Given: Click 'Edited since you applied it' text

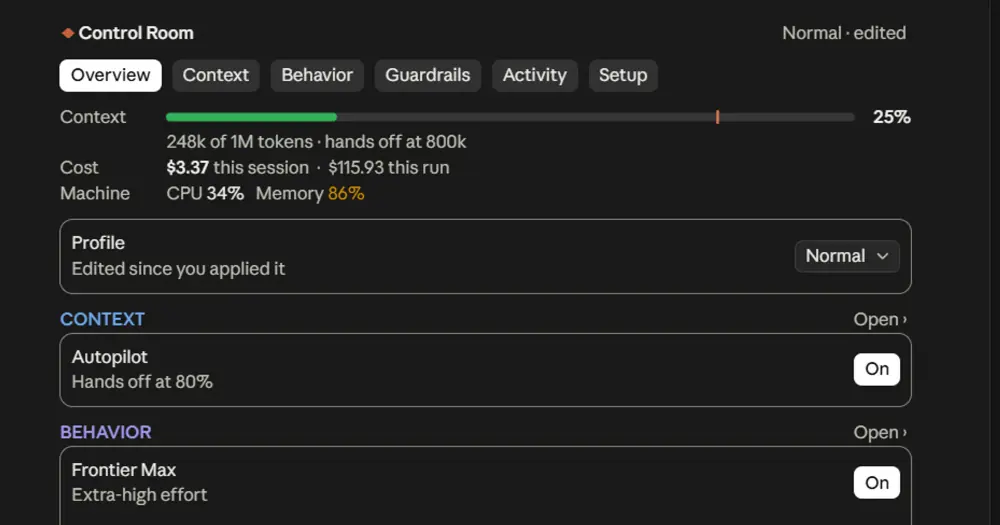Looking at the screenshot, I should coord(178,269).
